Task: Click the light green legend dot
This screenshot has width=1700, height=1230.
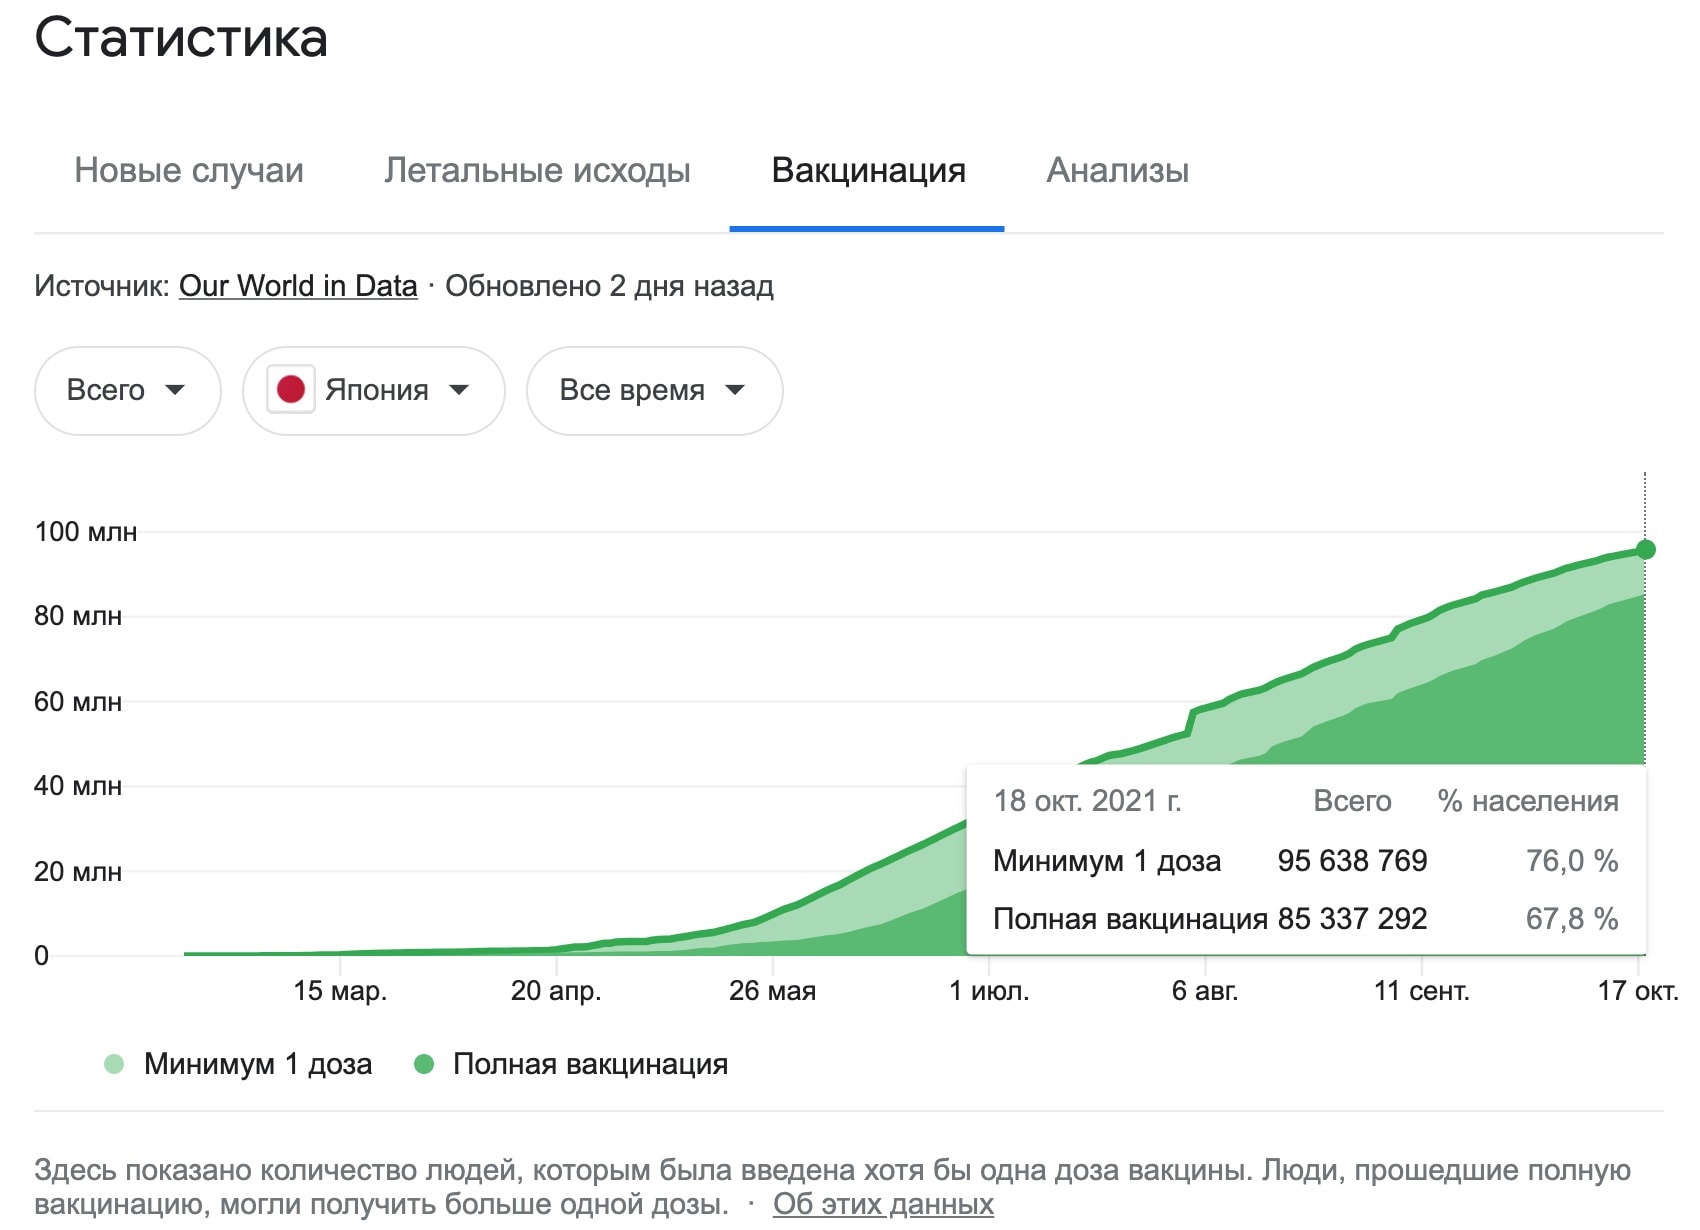Action: click(x=114, y=1064)
